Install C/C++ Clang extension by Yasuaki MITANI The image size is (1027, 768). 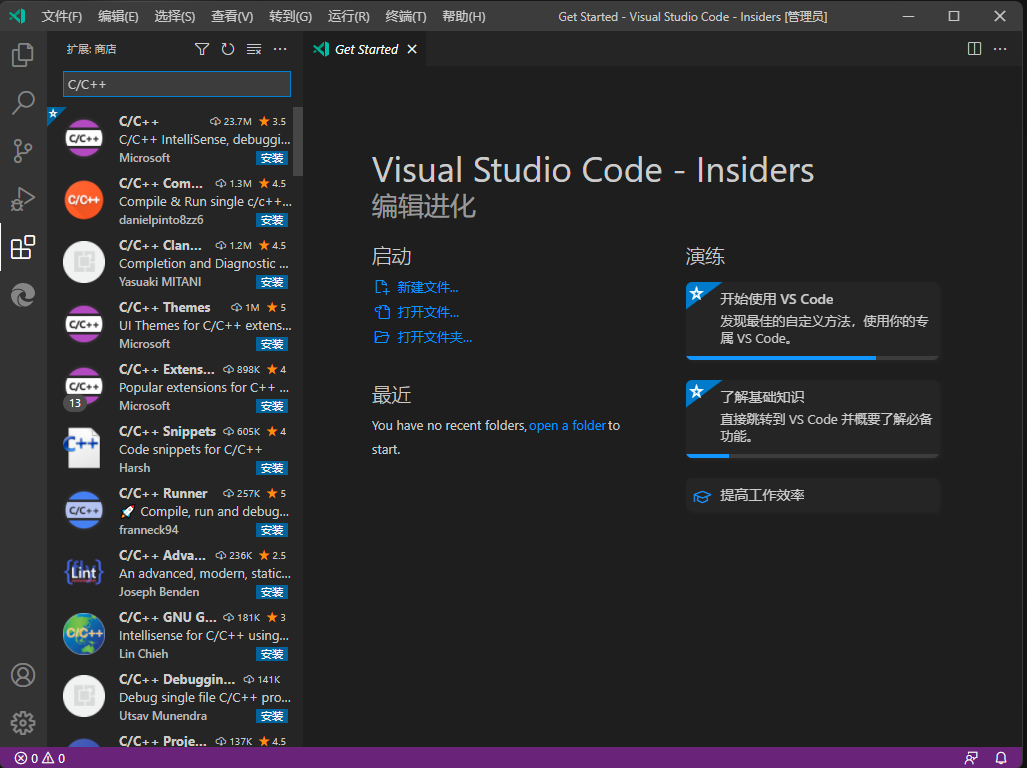[x=272, y=282]
